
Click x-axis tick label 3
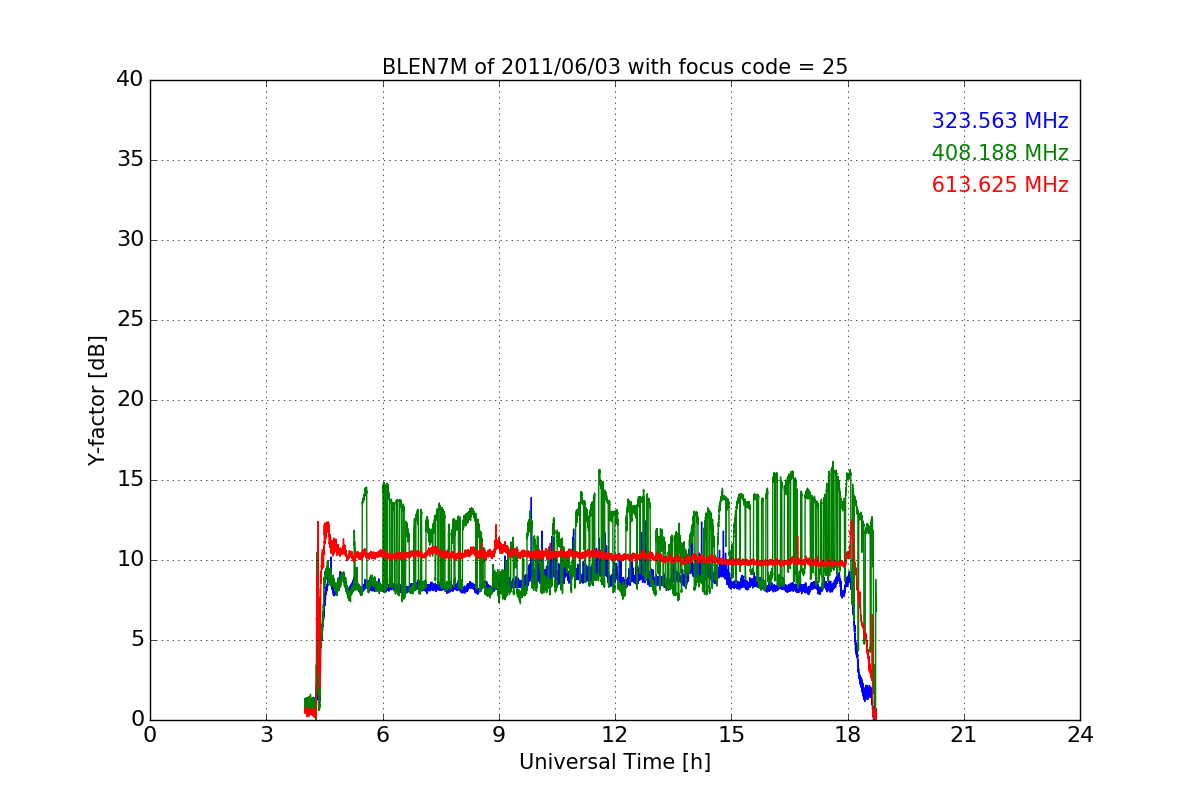[x=266, y=735]
